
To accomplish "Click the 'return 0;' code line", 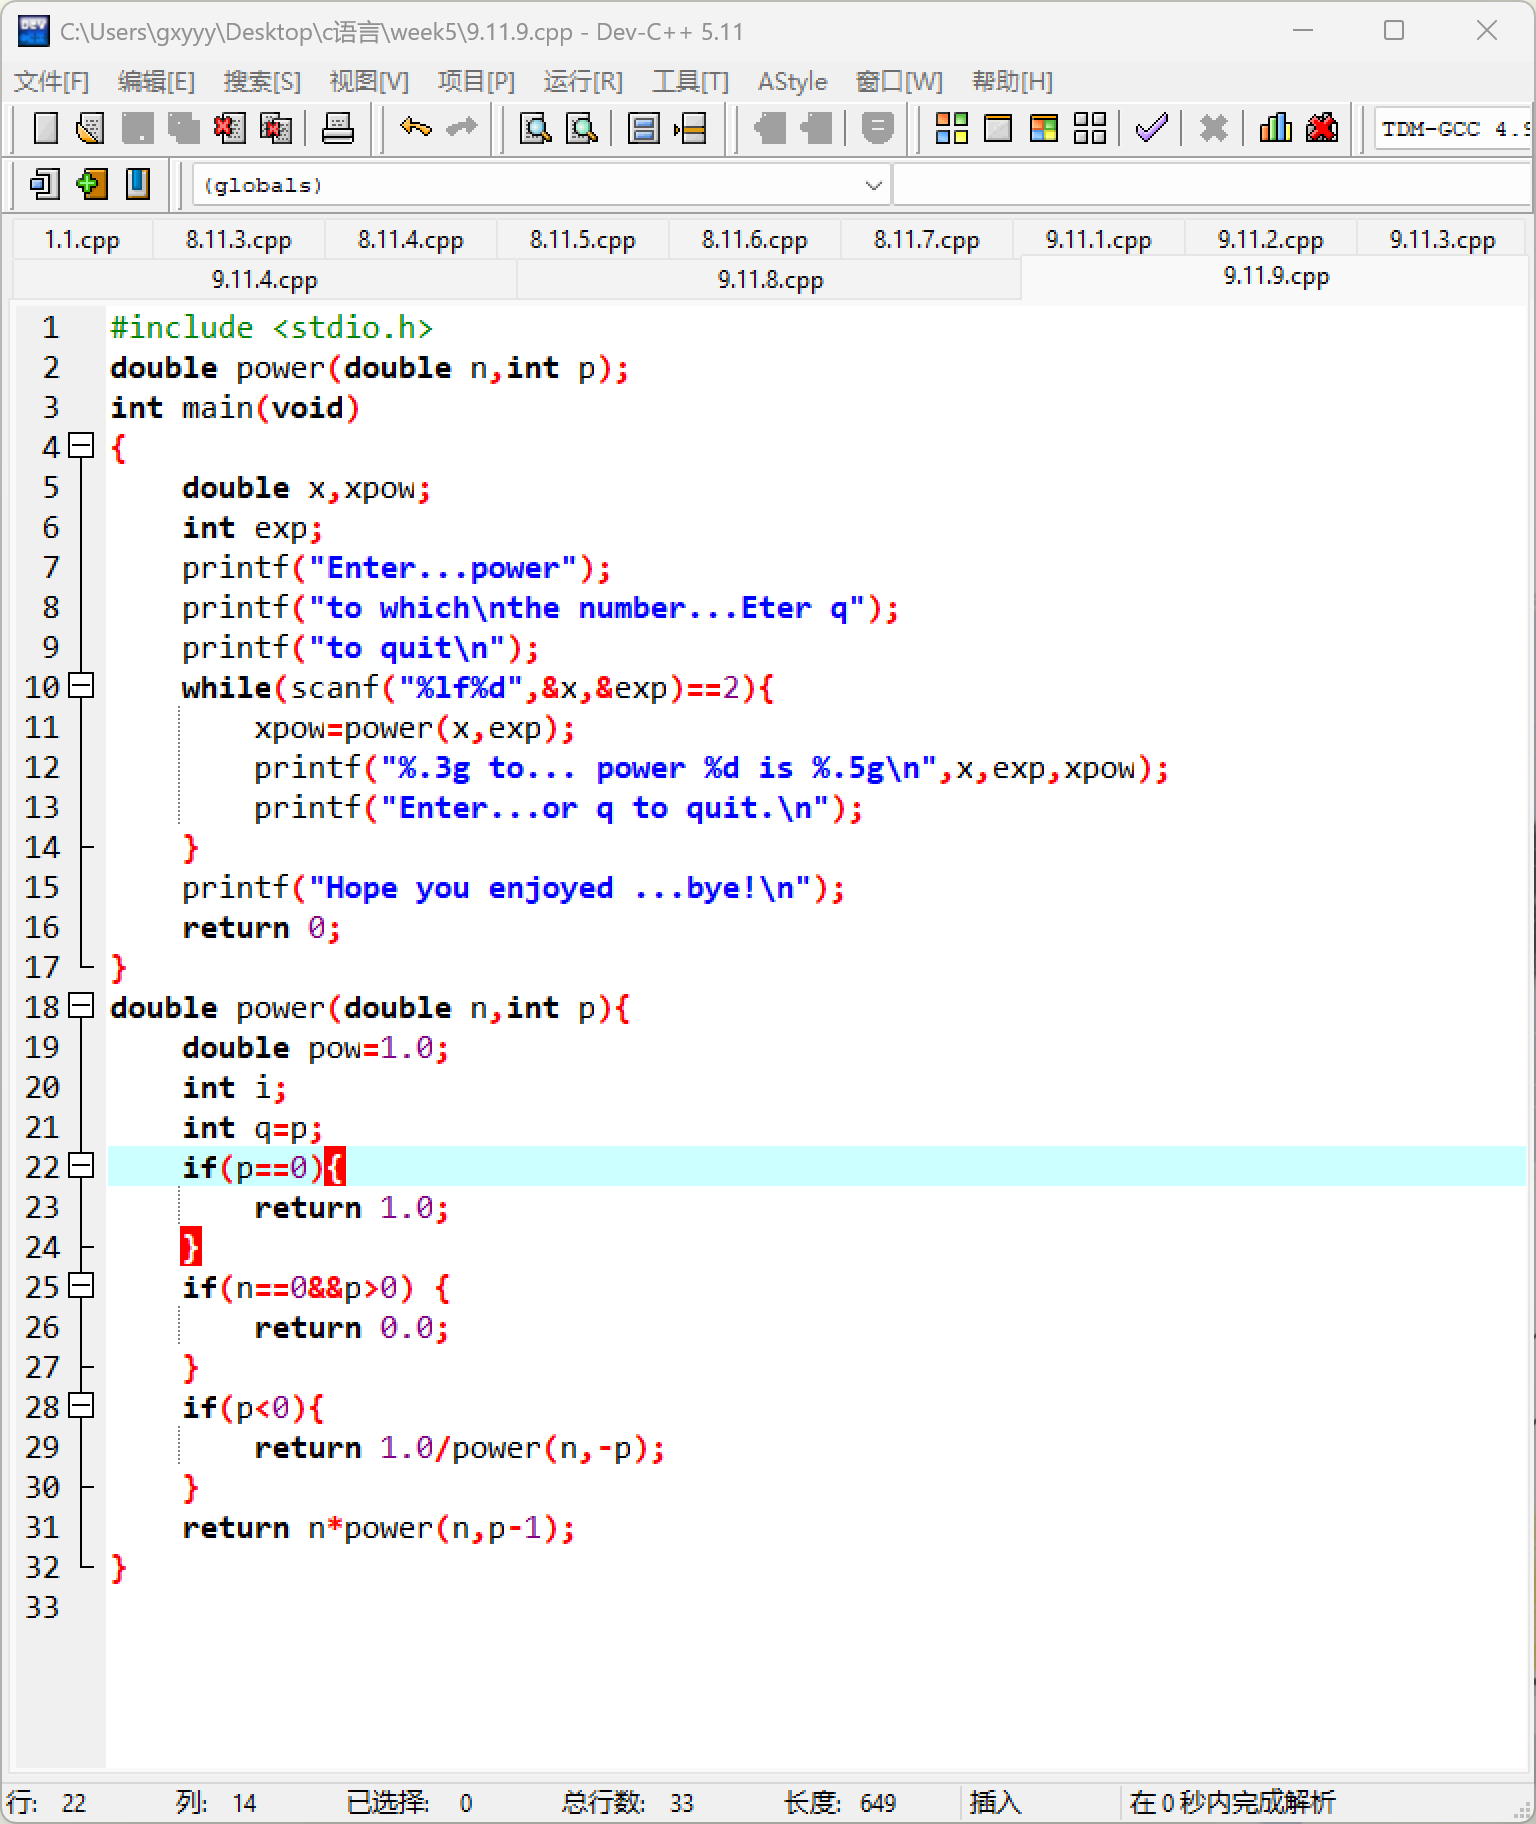I will point(261,928).
